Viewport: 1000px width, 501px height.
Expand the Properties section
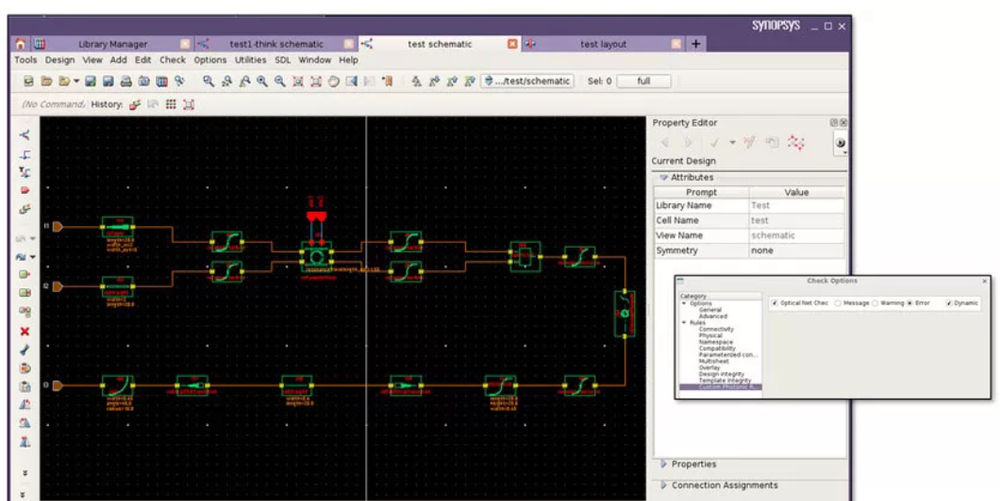pos(664,464)
